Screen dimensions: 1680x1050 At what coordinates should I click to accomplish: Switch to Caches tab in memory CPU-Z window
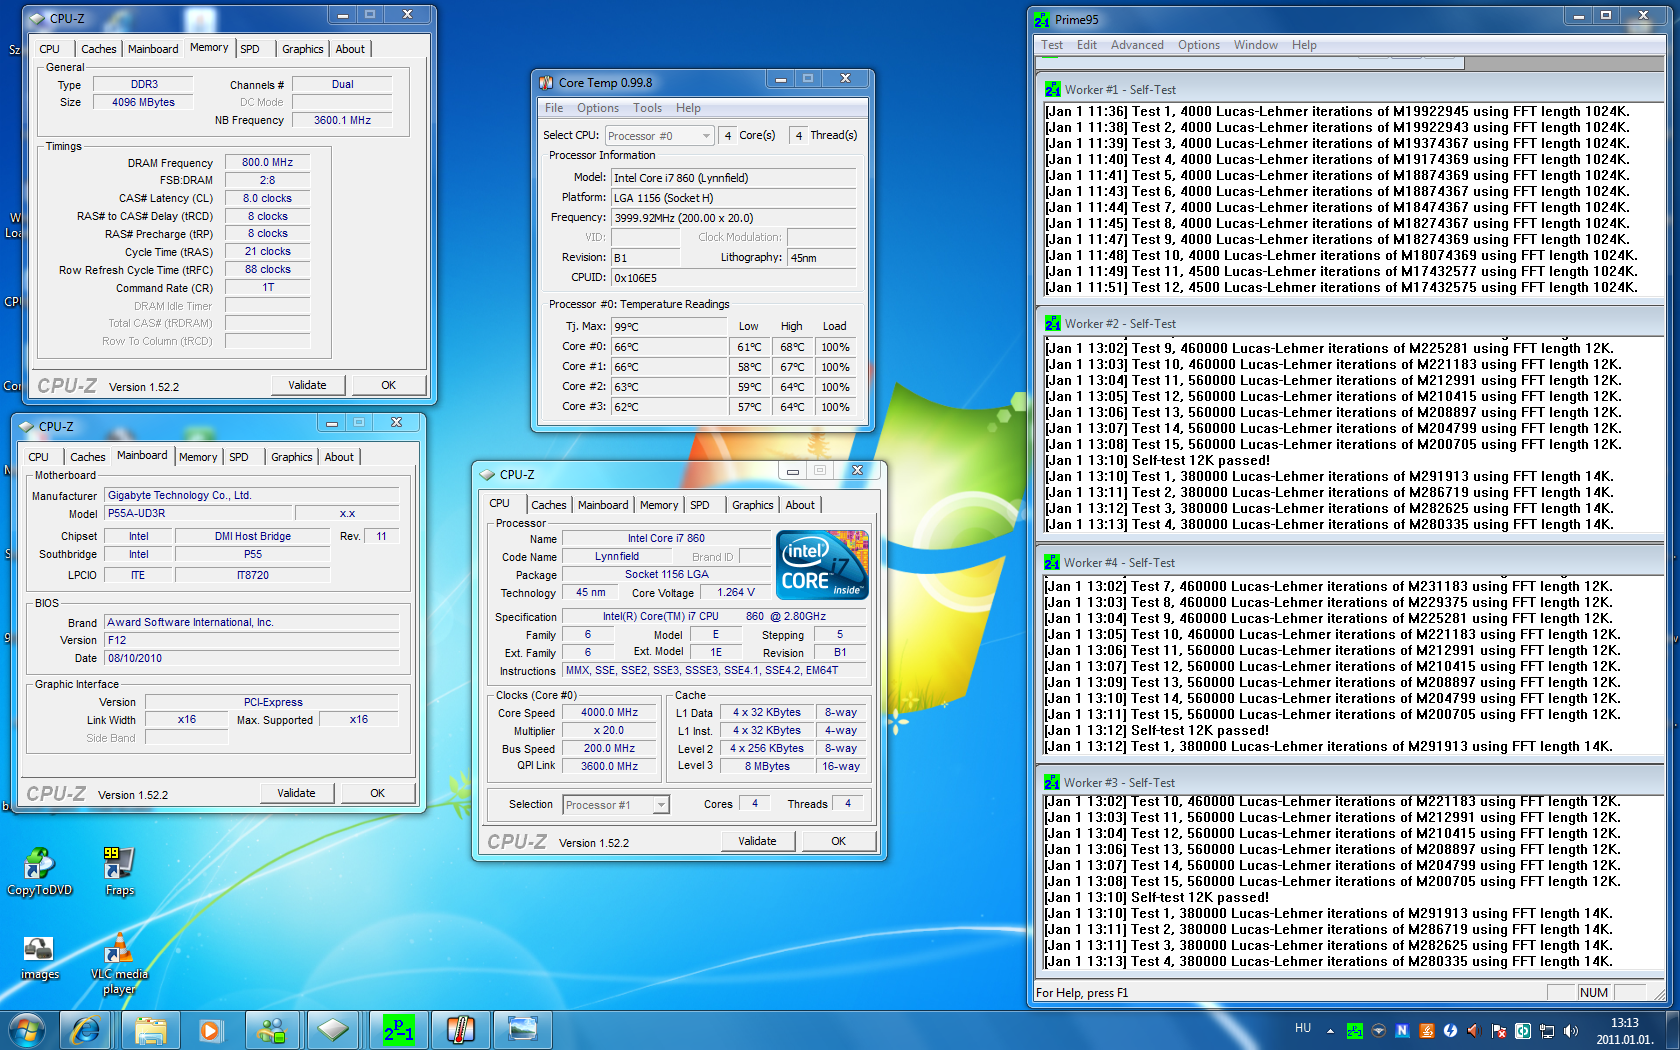(x=98, y=49)
